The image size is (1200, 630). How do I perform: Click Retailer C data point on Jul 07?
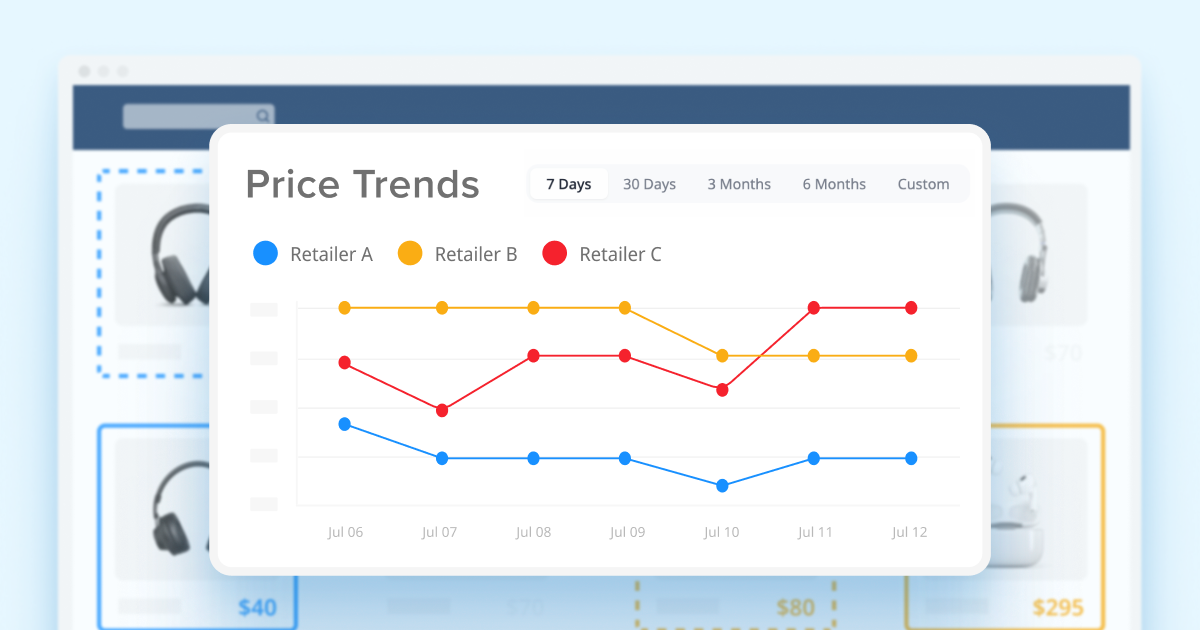point(442,410)
